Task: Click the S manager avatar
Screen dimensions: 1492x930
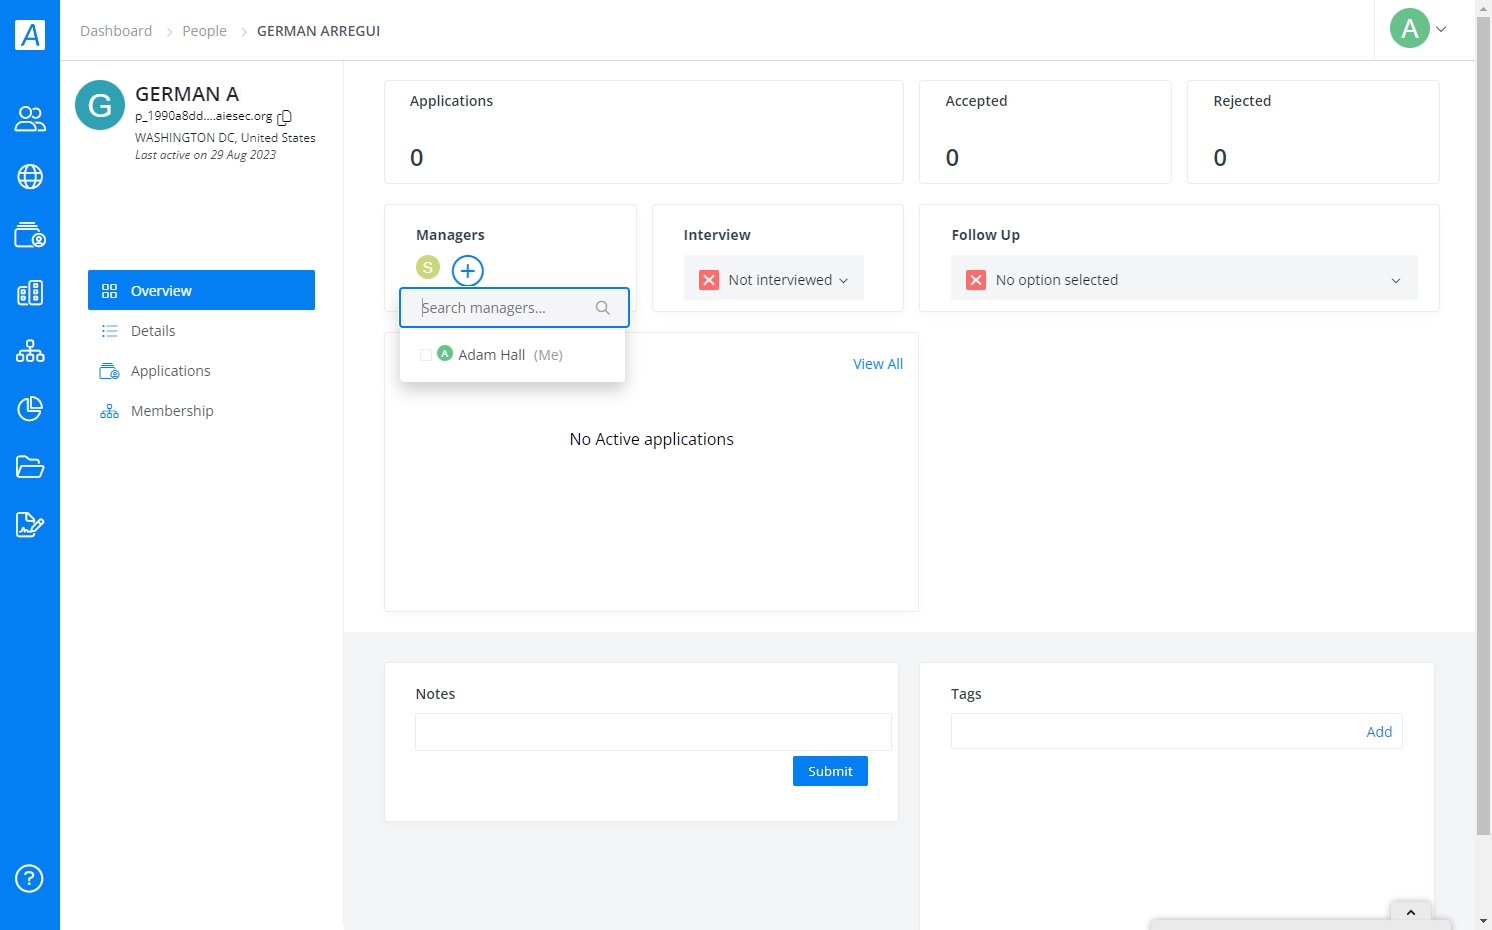Action: click(428, 267)
